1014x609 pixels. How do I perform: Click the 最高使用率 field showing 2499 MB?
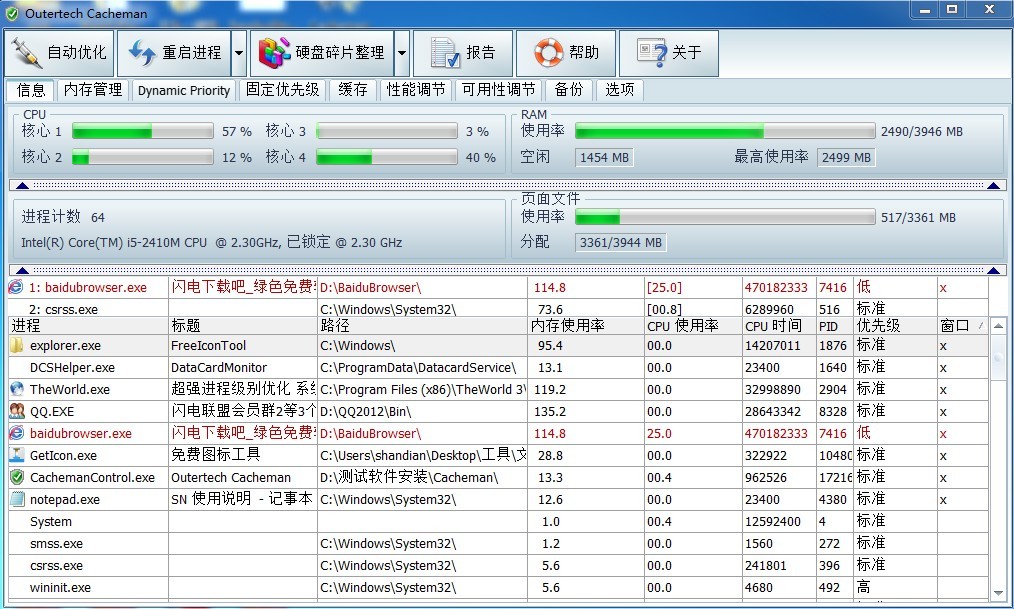pos(846,157)
